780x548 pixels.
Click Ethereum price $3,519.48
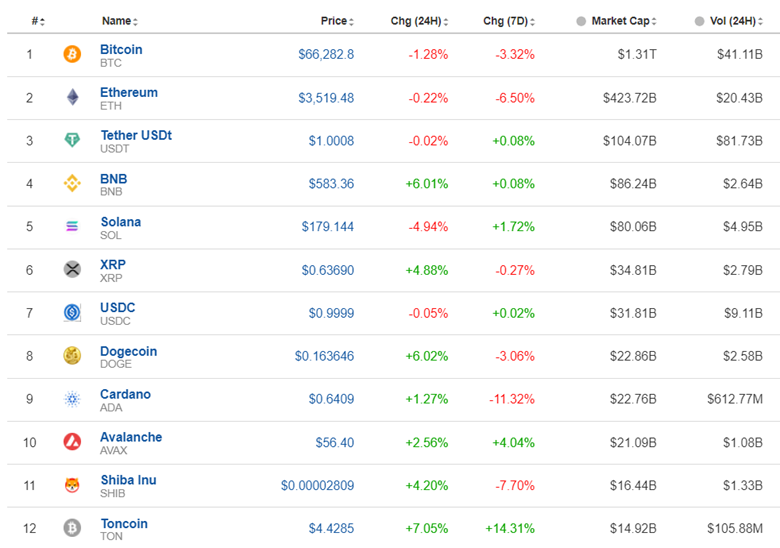point(326,98)
